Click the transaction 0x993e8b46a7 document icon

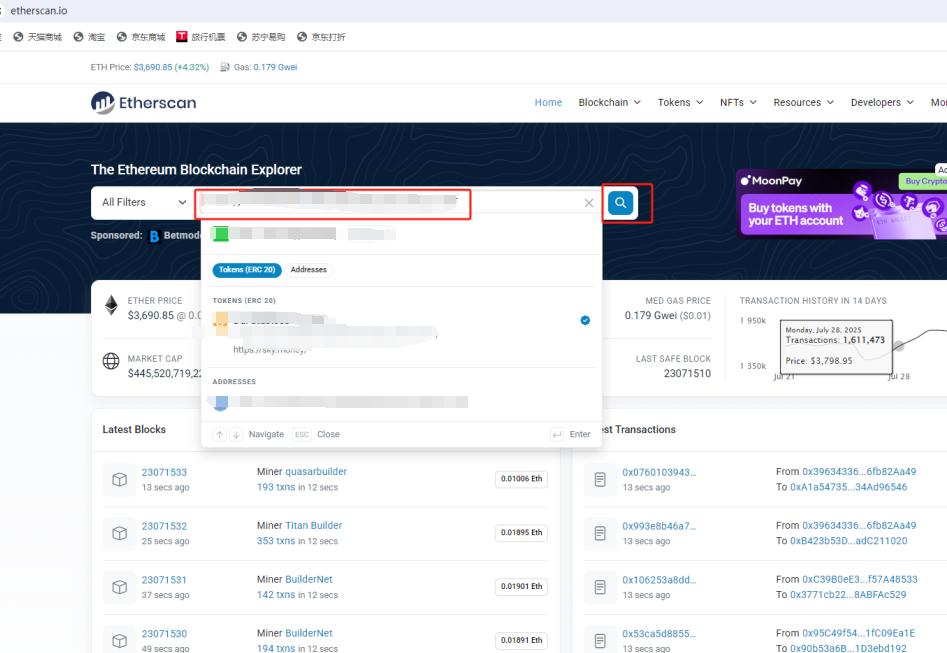pyautogui.click(x=600, y=533)
